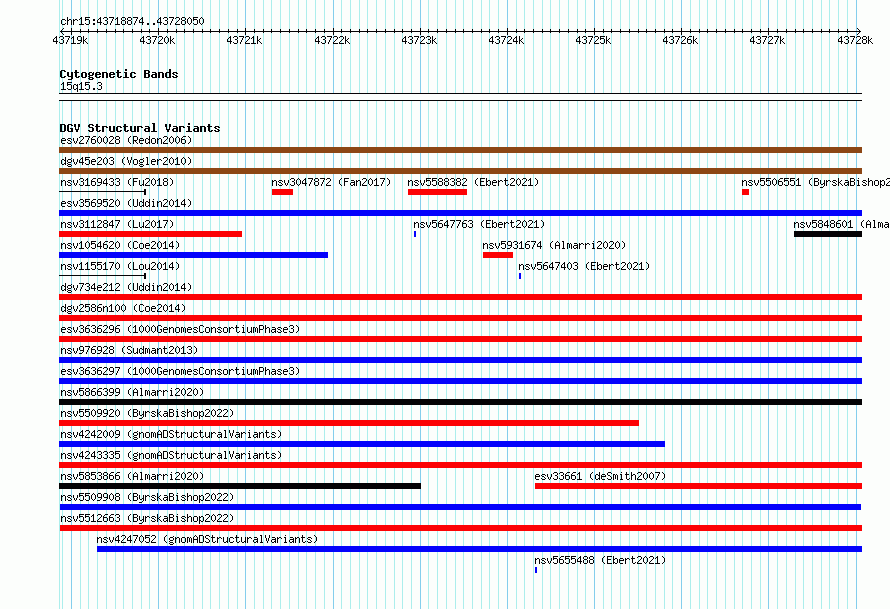
Task: Open nsv4247052 (gnomADStructuralVariants) label
Action: pos(207,539)
